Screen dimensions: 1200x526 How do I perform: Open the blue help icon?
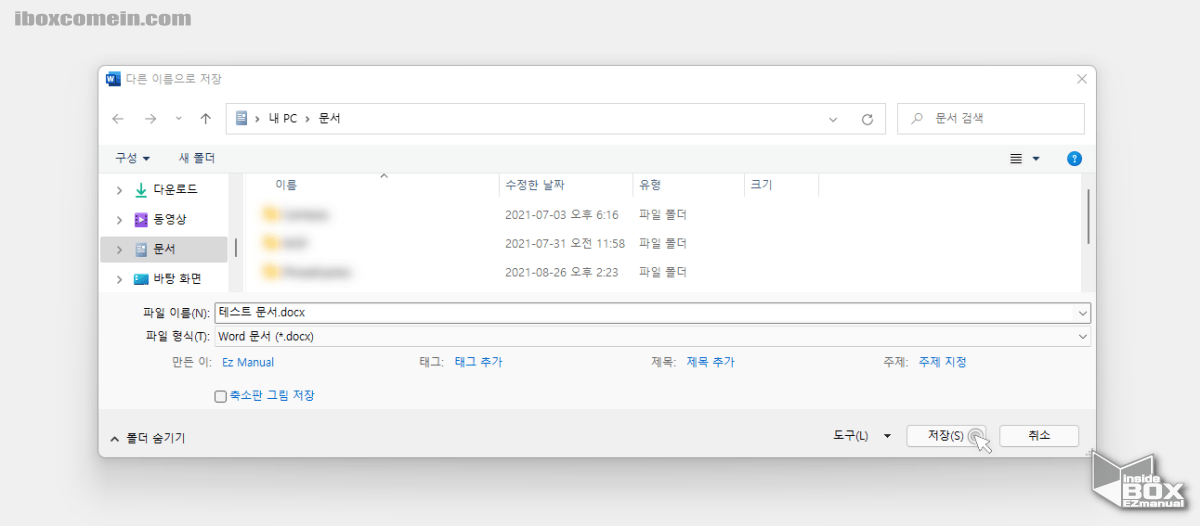(1075, 159)
